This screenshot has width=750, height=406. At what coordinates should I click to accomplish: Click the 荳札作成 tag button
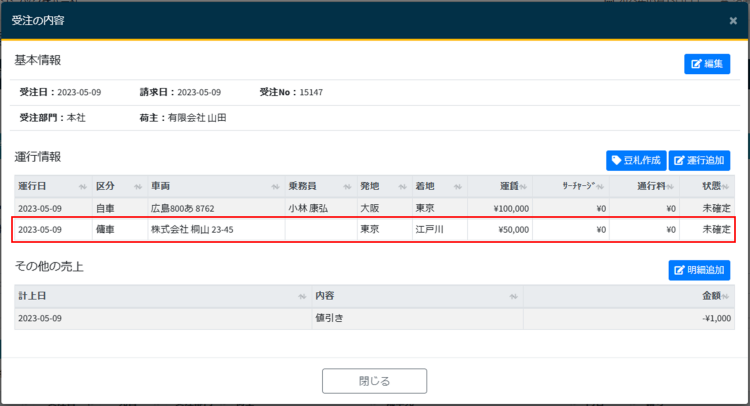pyautogui.click(x=636, y=160)
